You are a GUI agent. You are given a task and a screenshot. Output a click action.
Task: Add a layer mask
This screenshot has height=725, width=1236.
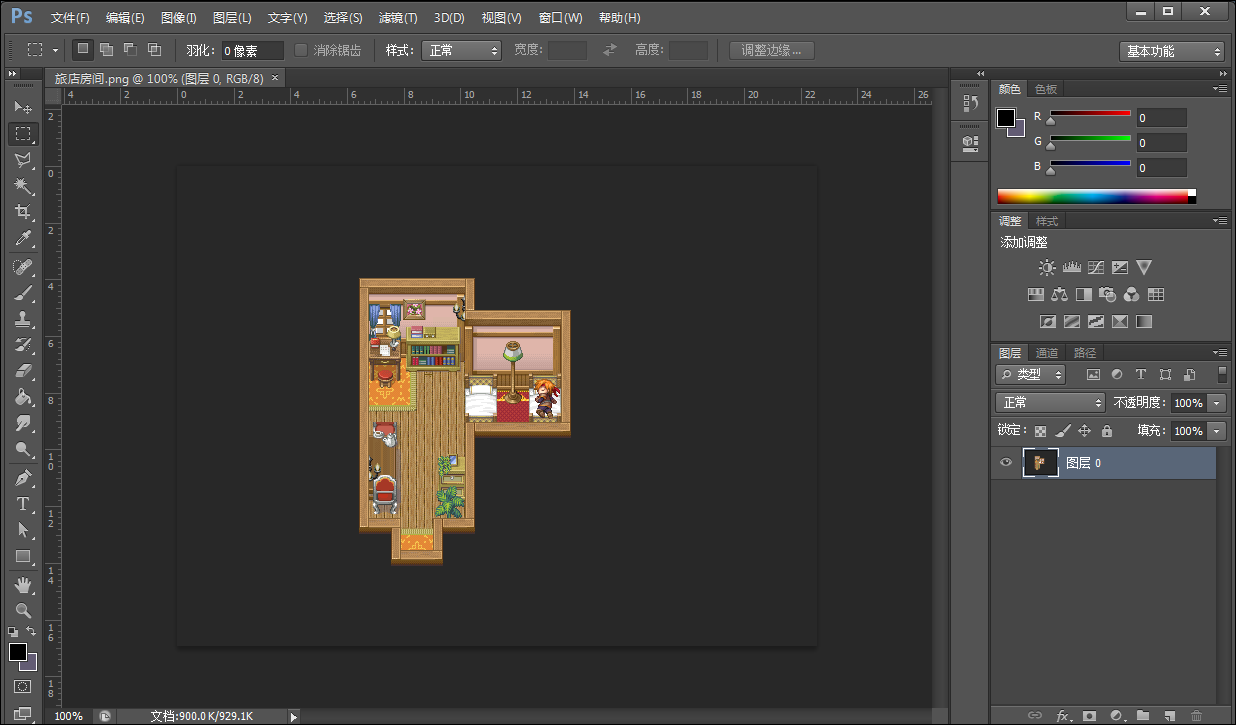click(1090, 716)
